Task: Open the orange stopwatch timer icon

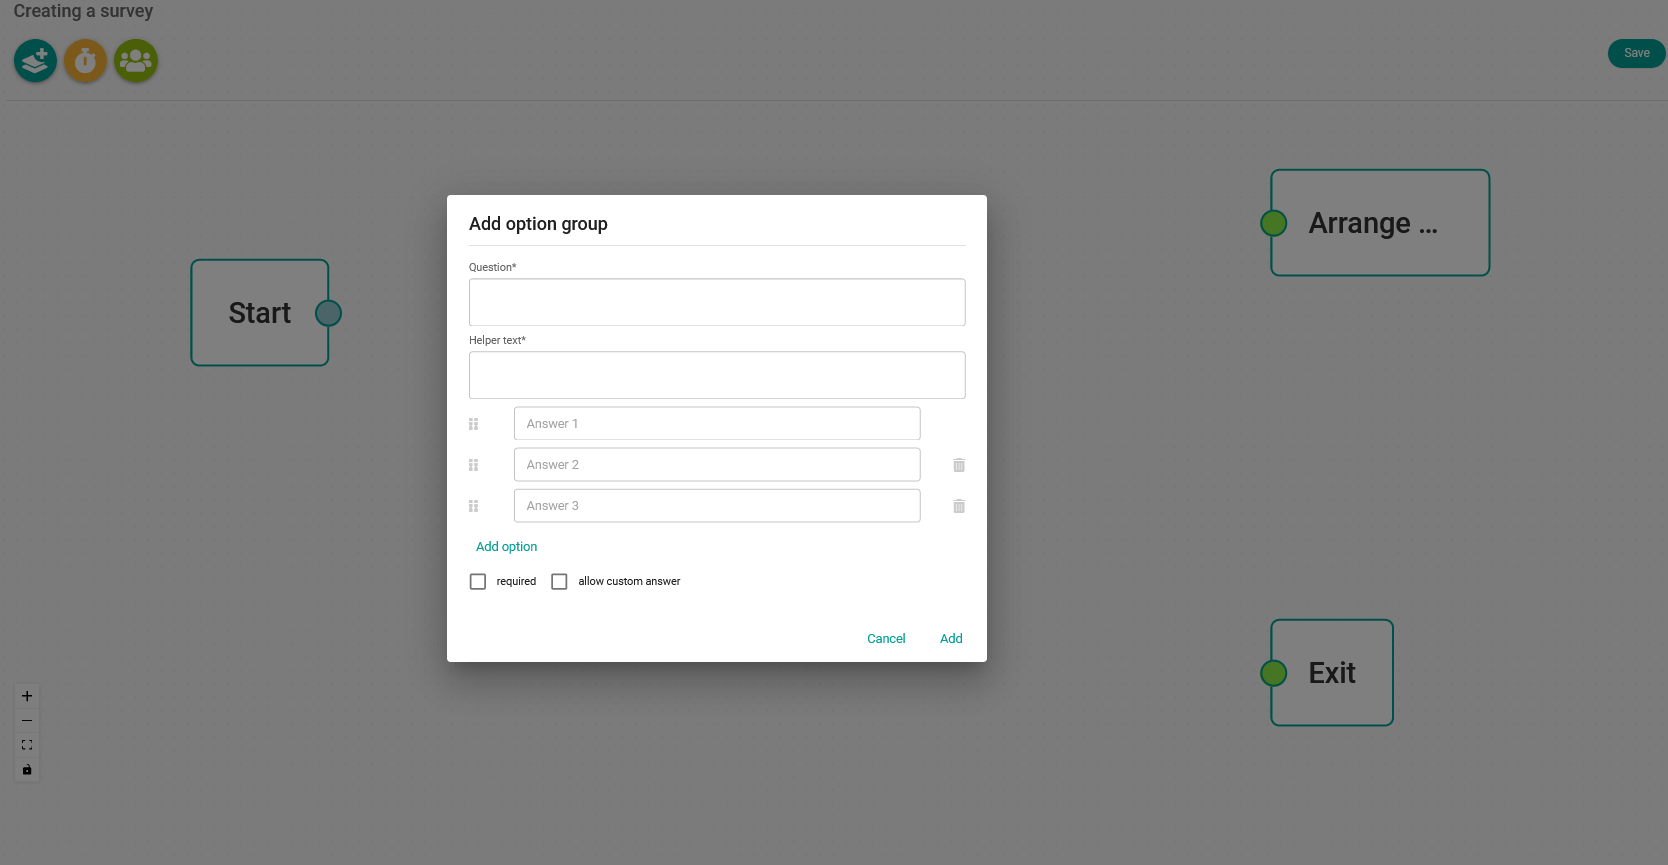Action: (85, 60)
